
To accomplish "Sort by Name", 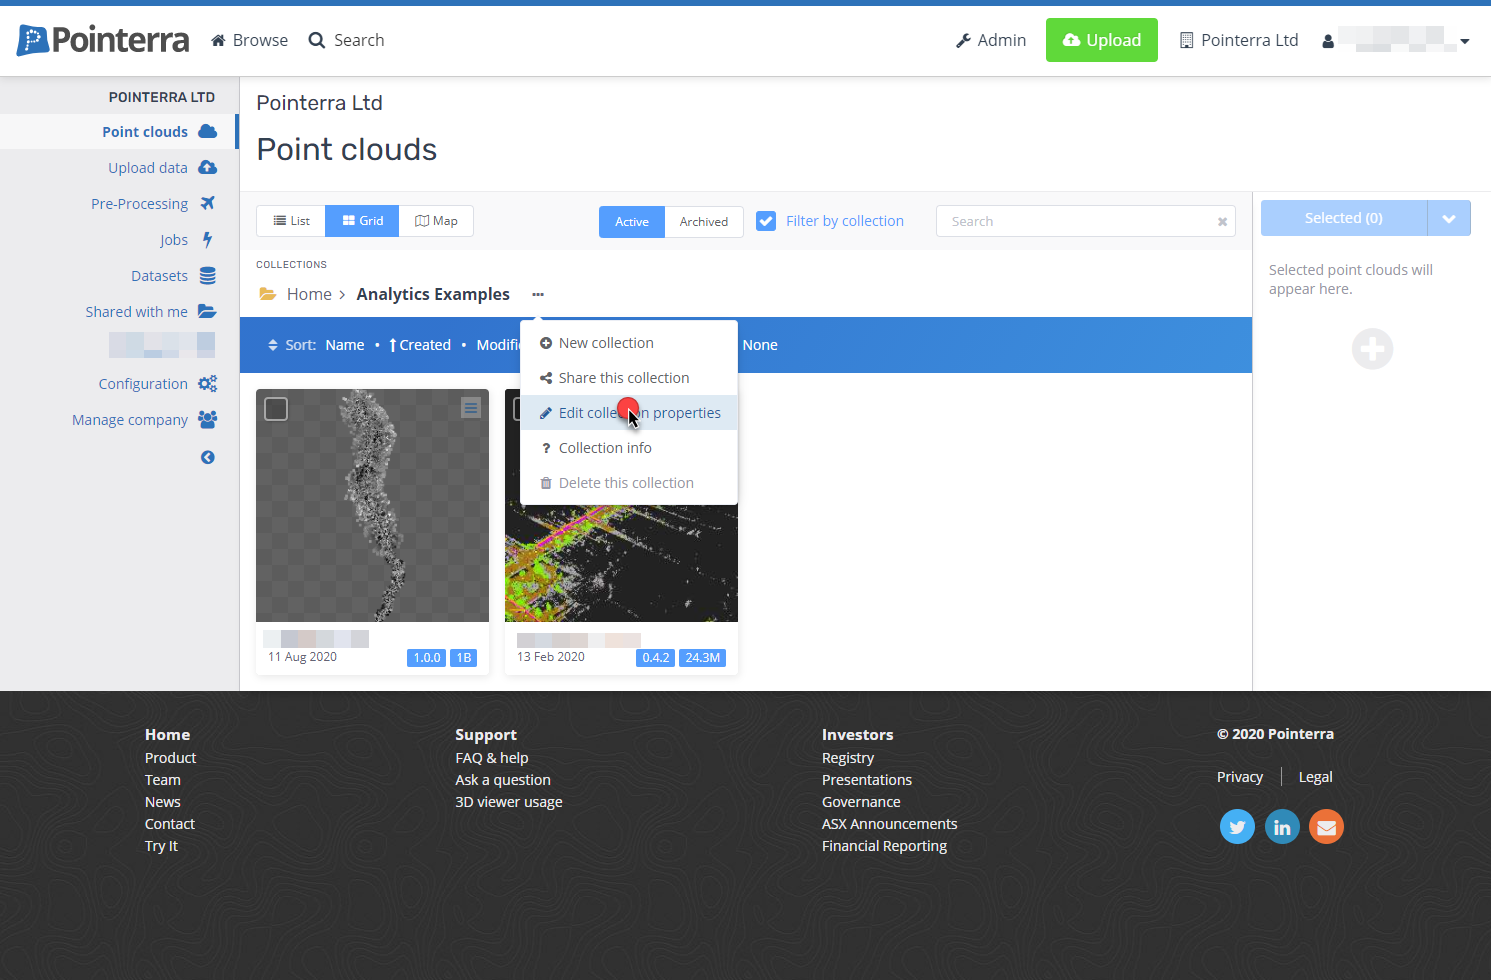I will pos(345,345).
